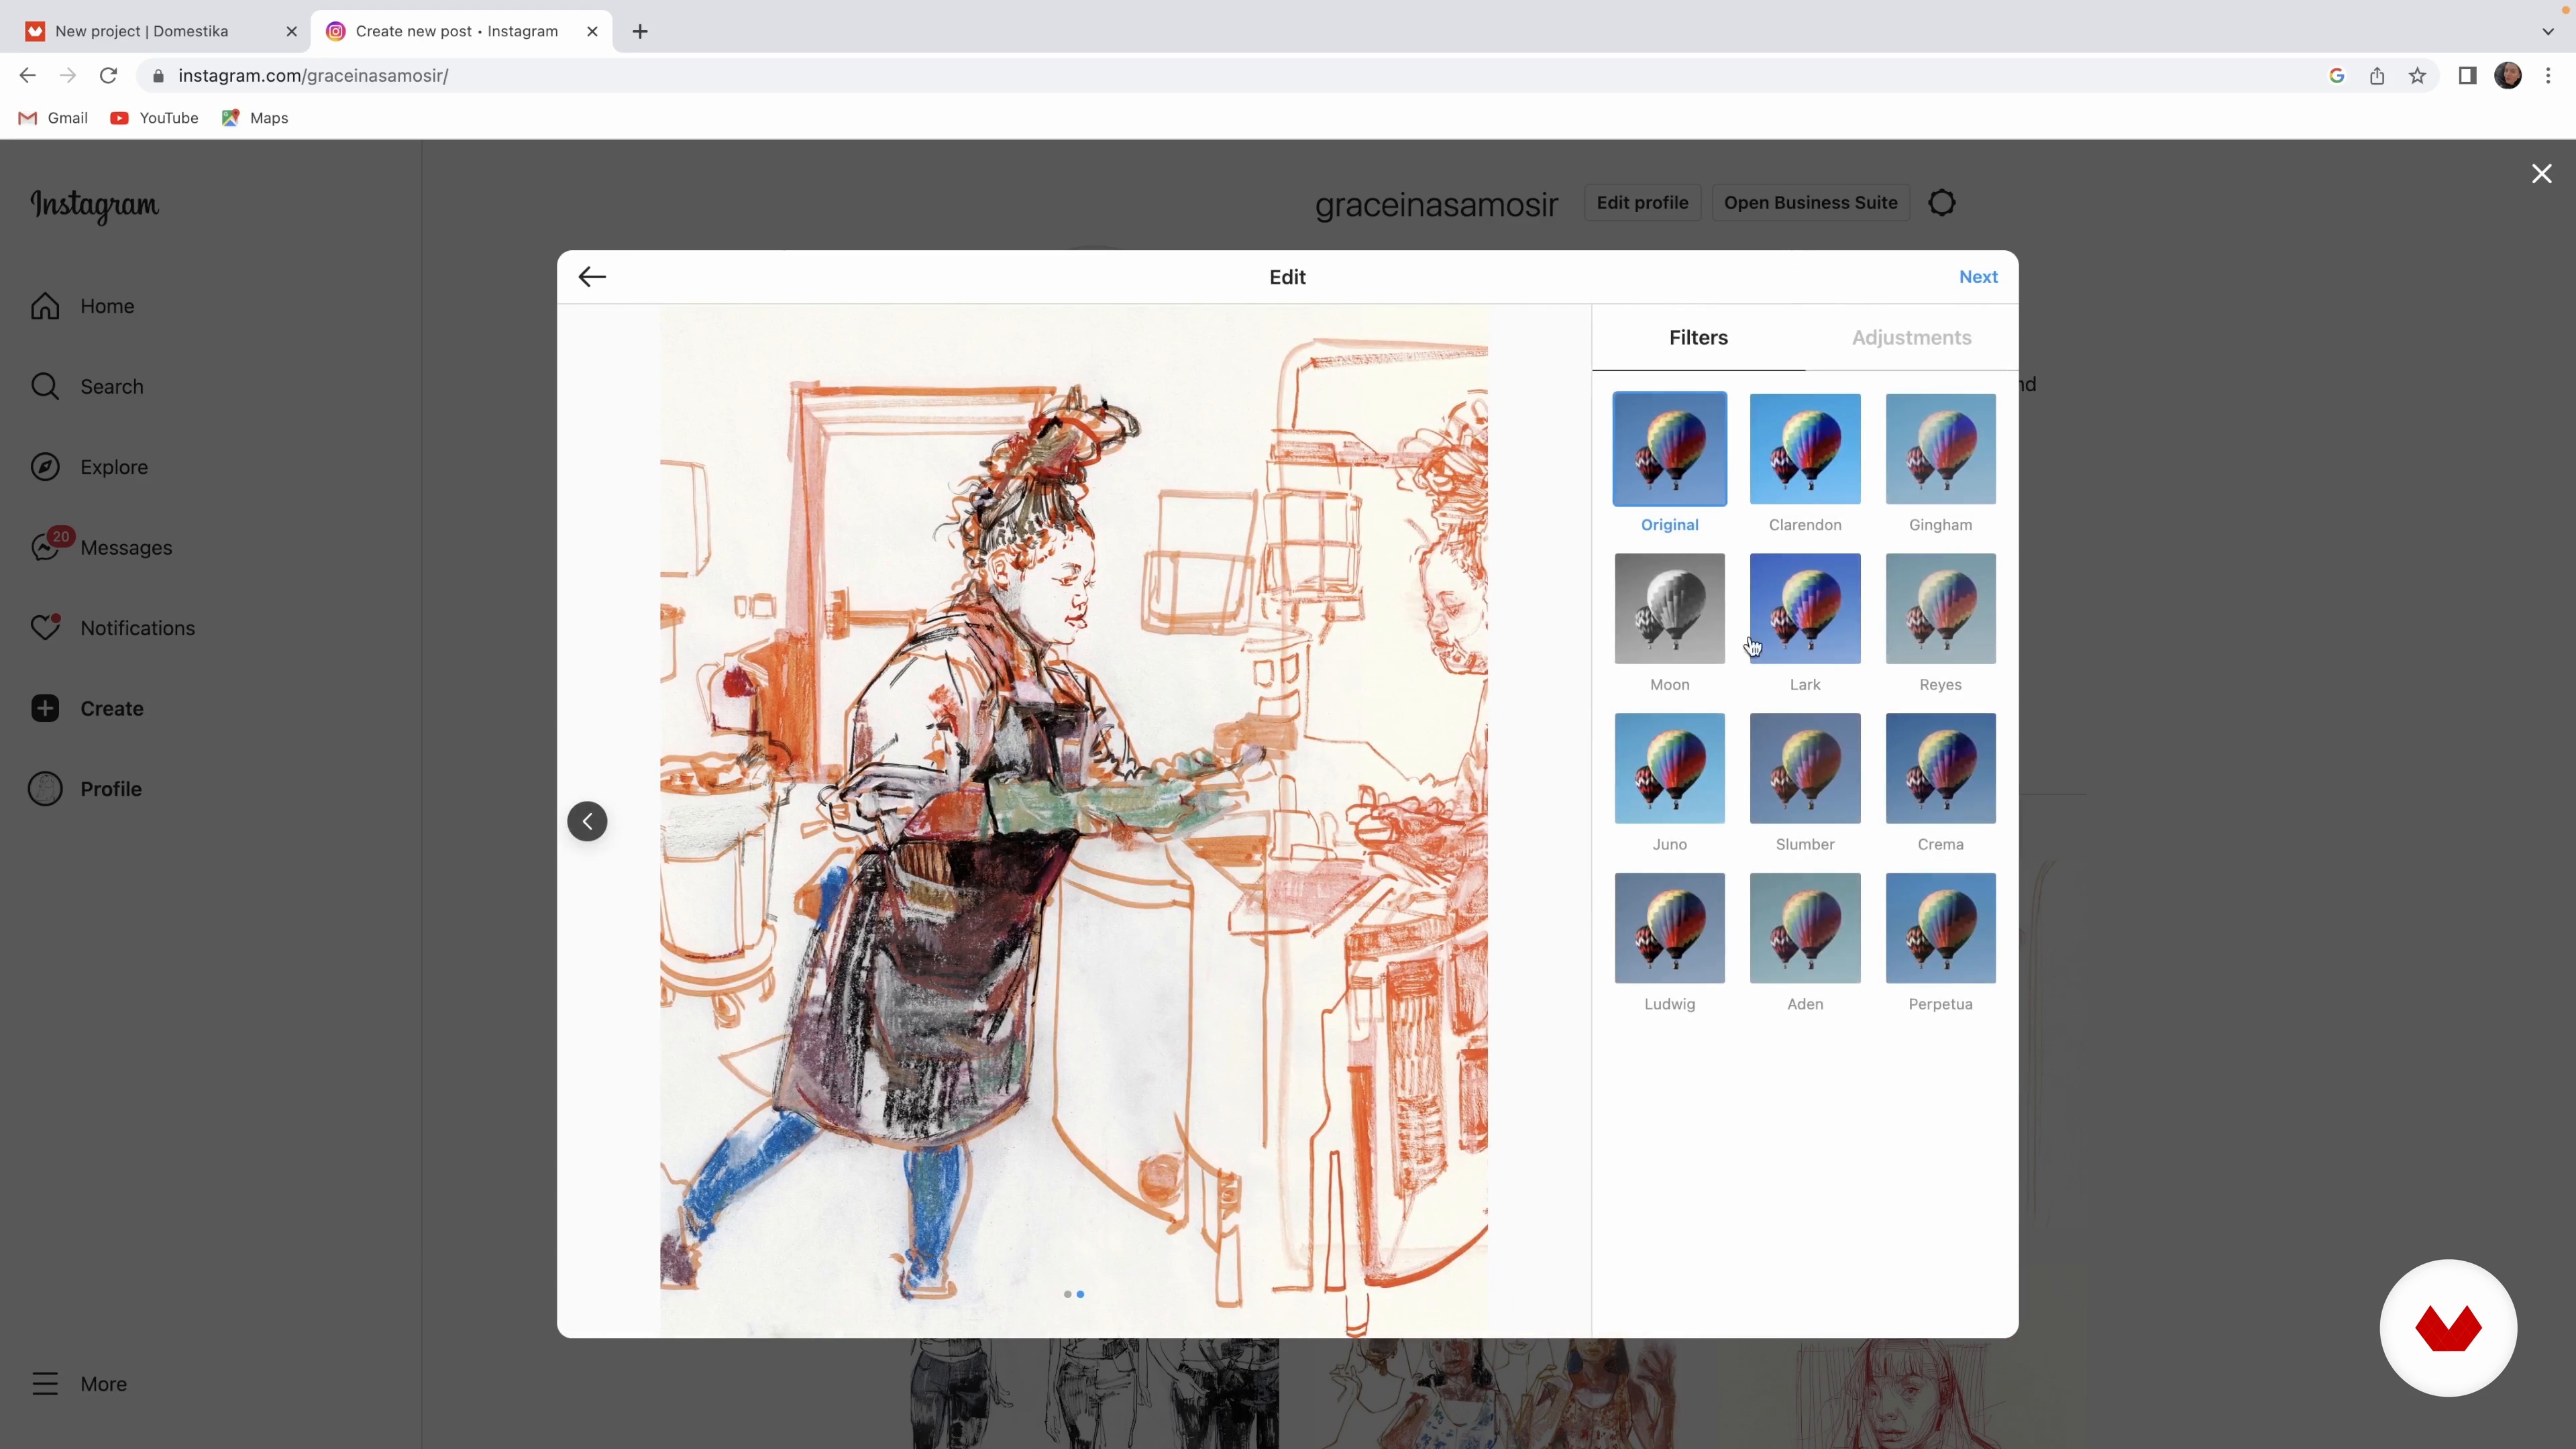Click the first carousel dot indicator
Viewport: 2576px width, 1449px height.
(x=1067, y=1294)
